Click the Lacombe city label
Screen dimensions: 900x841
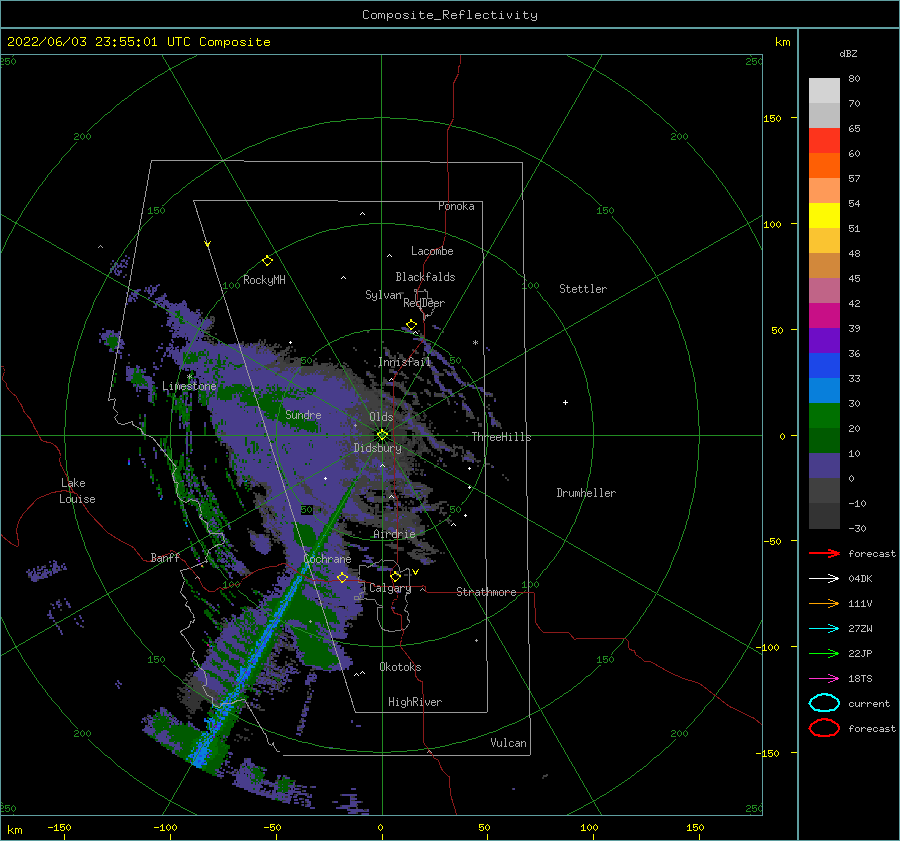(432, 251)
